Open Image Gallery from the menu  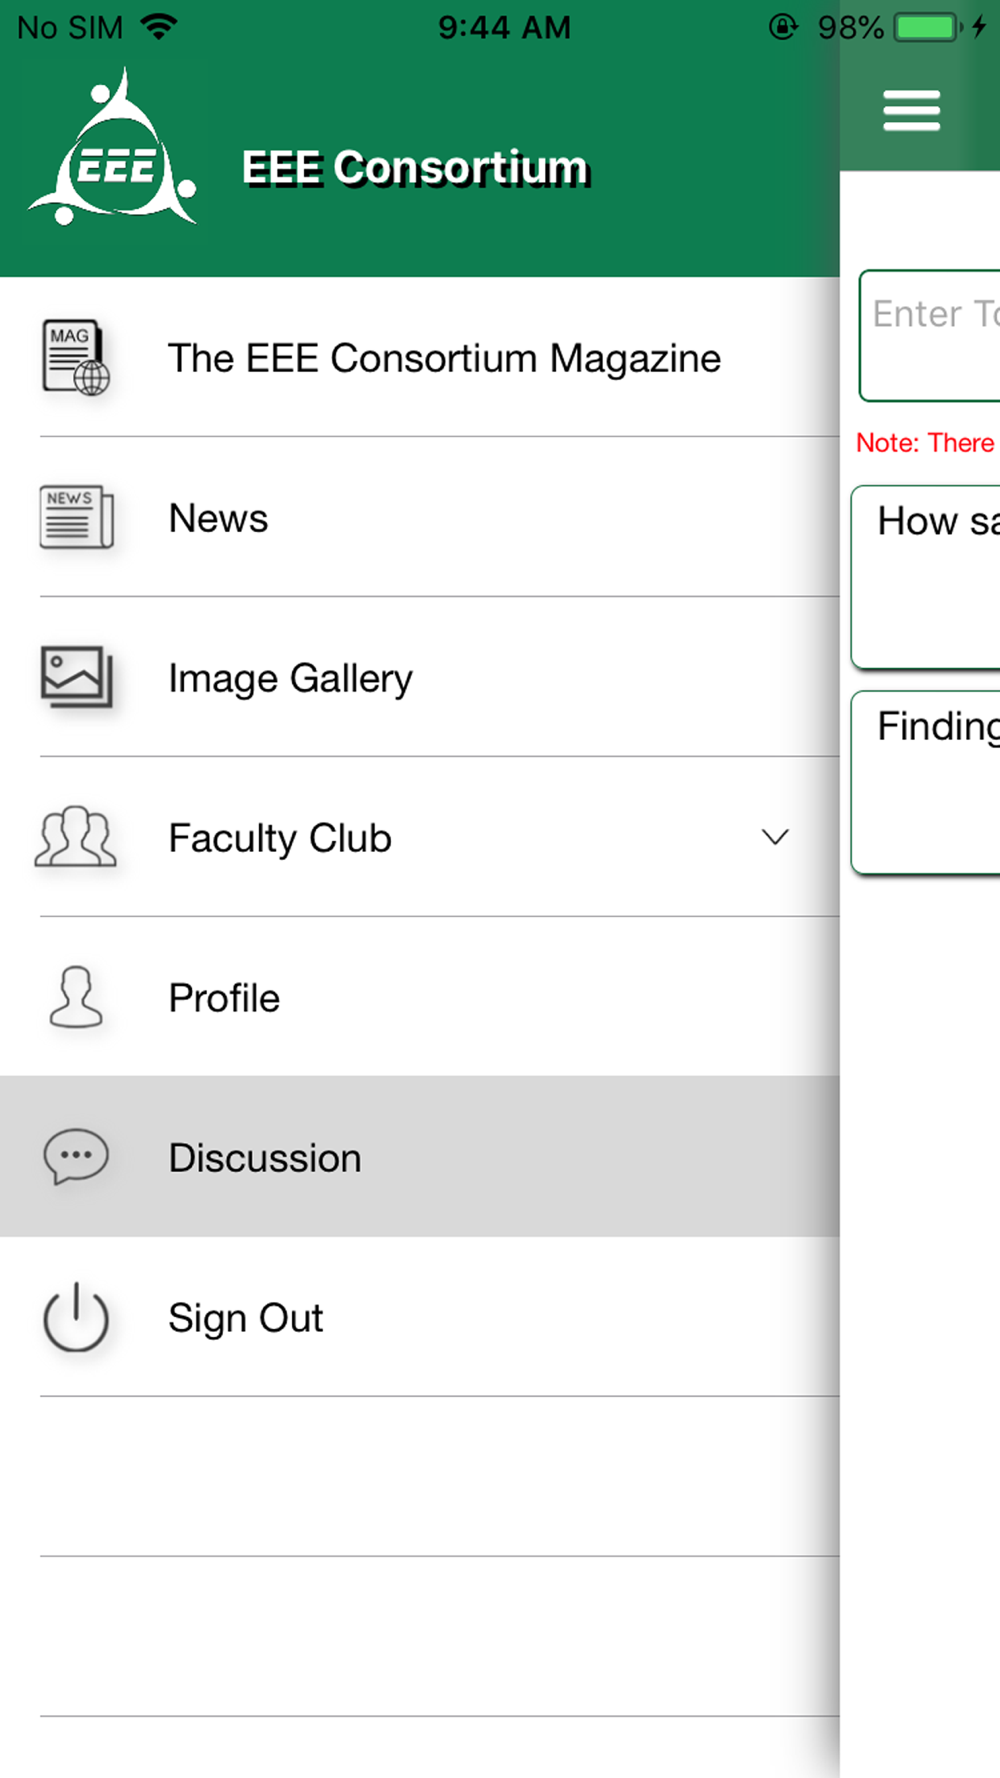(420, 677)
